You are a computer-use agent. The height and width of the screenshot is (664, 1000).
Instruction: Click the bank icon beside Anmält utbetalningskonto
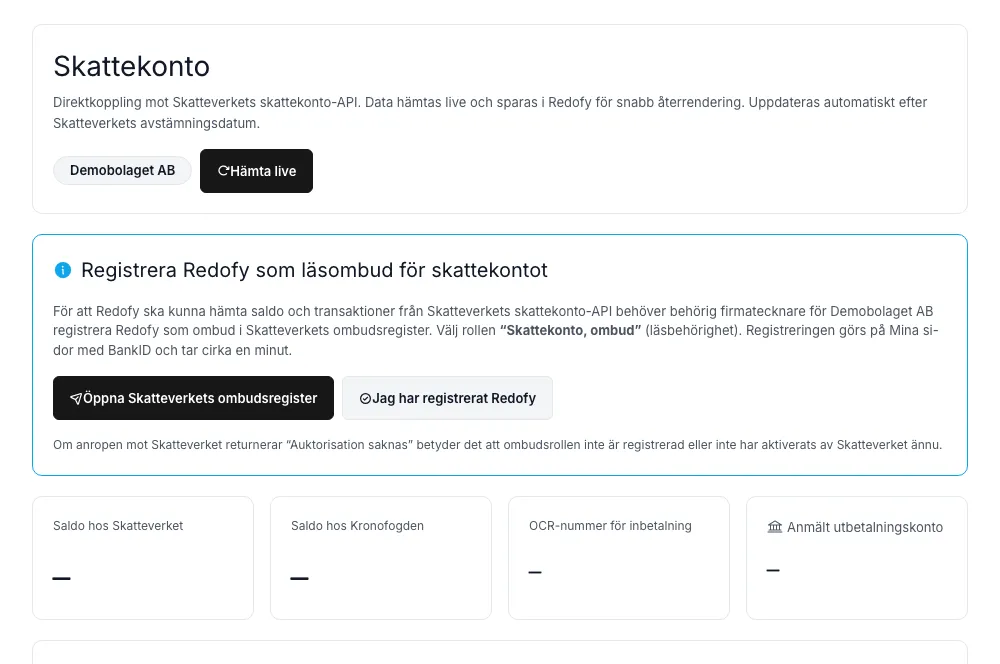[774, 527]
